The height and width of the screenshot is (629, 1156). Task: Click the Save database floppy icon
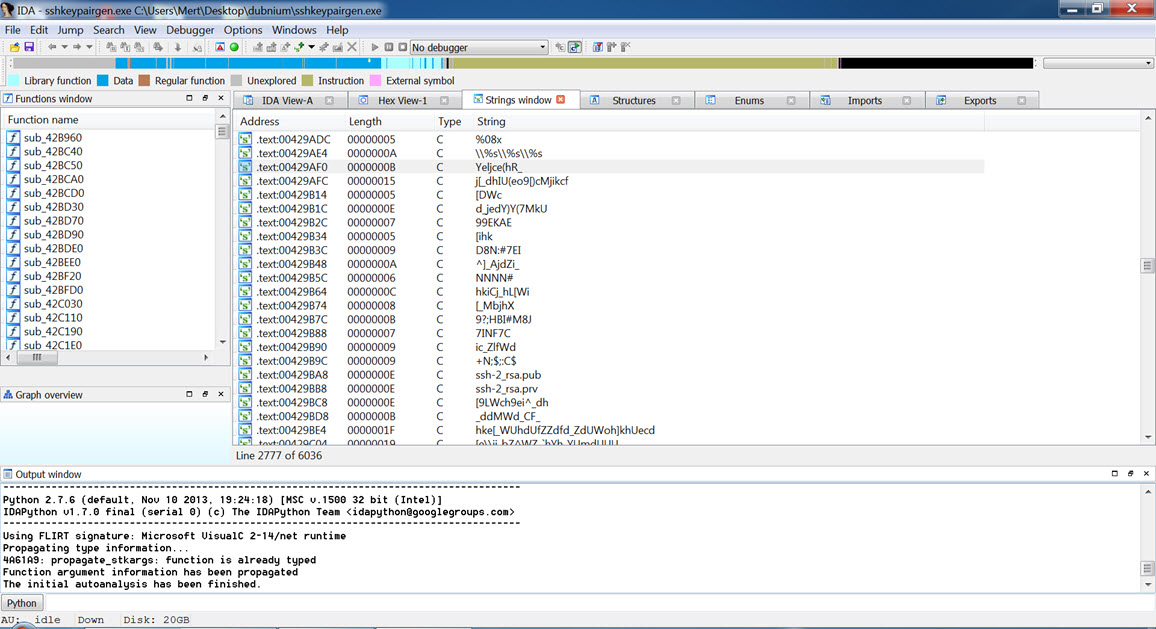29,47
